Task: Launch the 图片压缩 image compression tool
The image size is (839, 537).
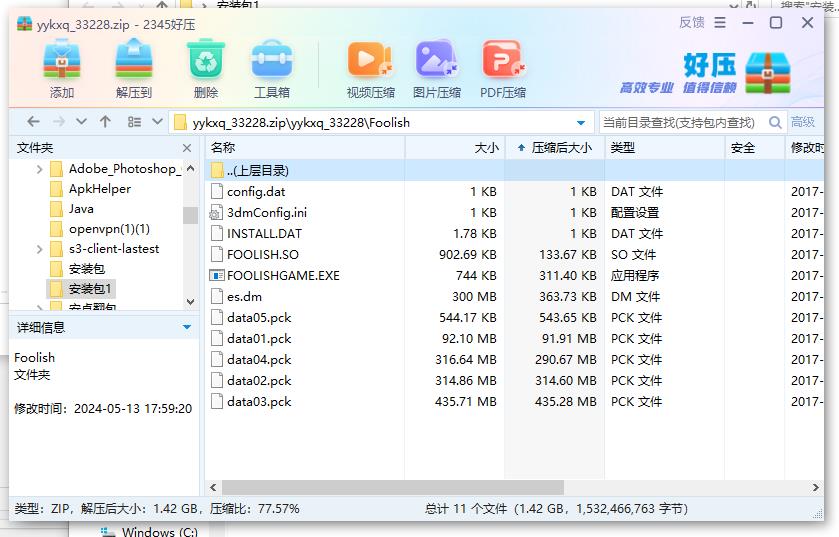Action: 437,69
